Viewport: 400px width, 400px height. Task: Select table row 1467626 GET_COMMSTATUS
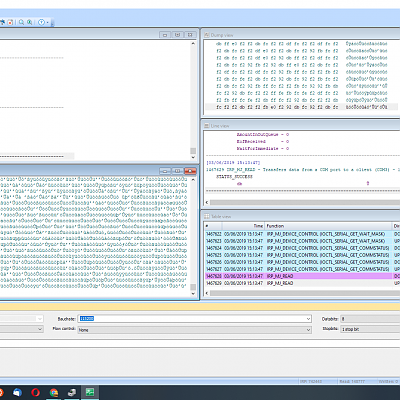(302, 262)
